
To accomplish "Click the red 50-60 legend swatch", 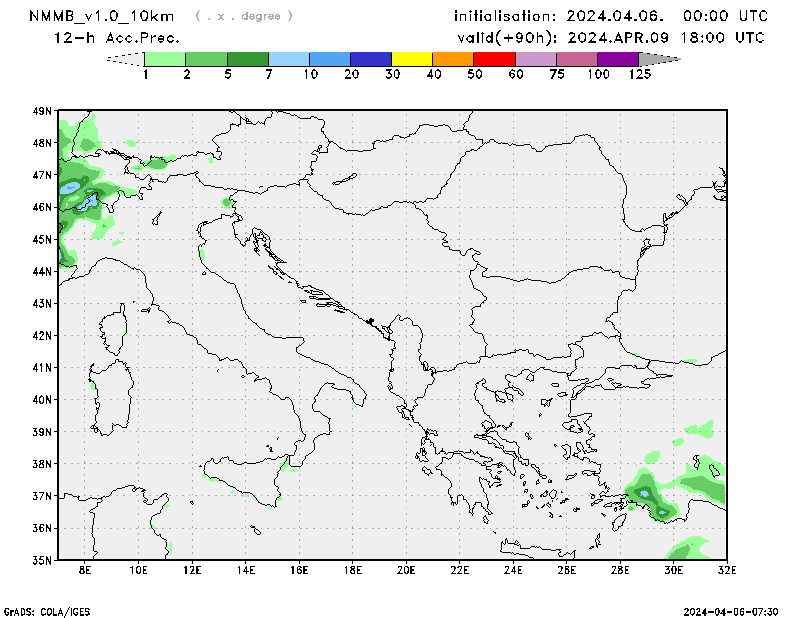I will 494,59.
